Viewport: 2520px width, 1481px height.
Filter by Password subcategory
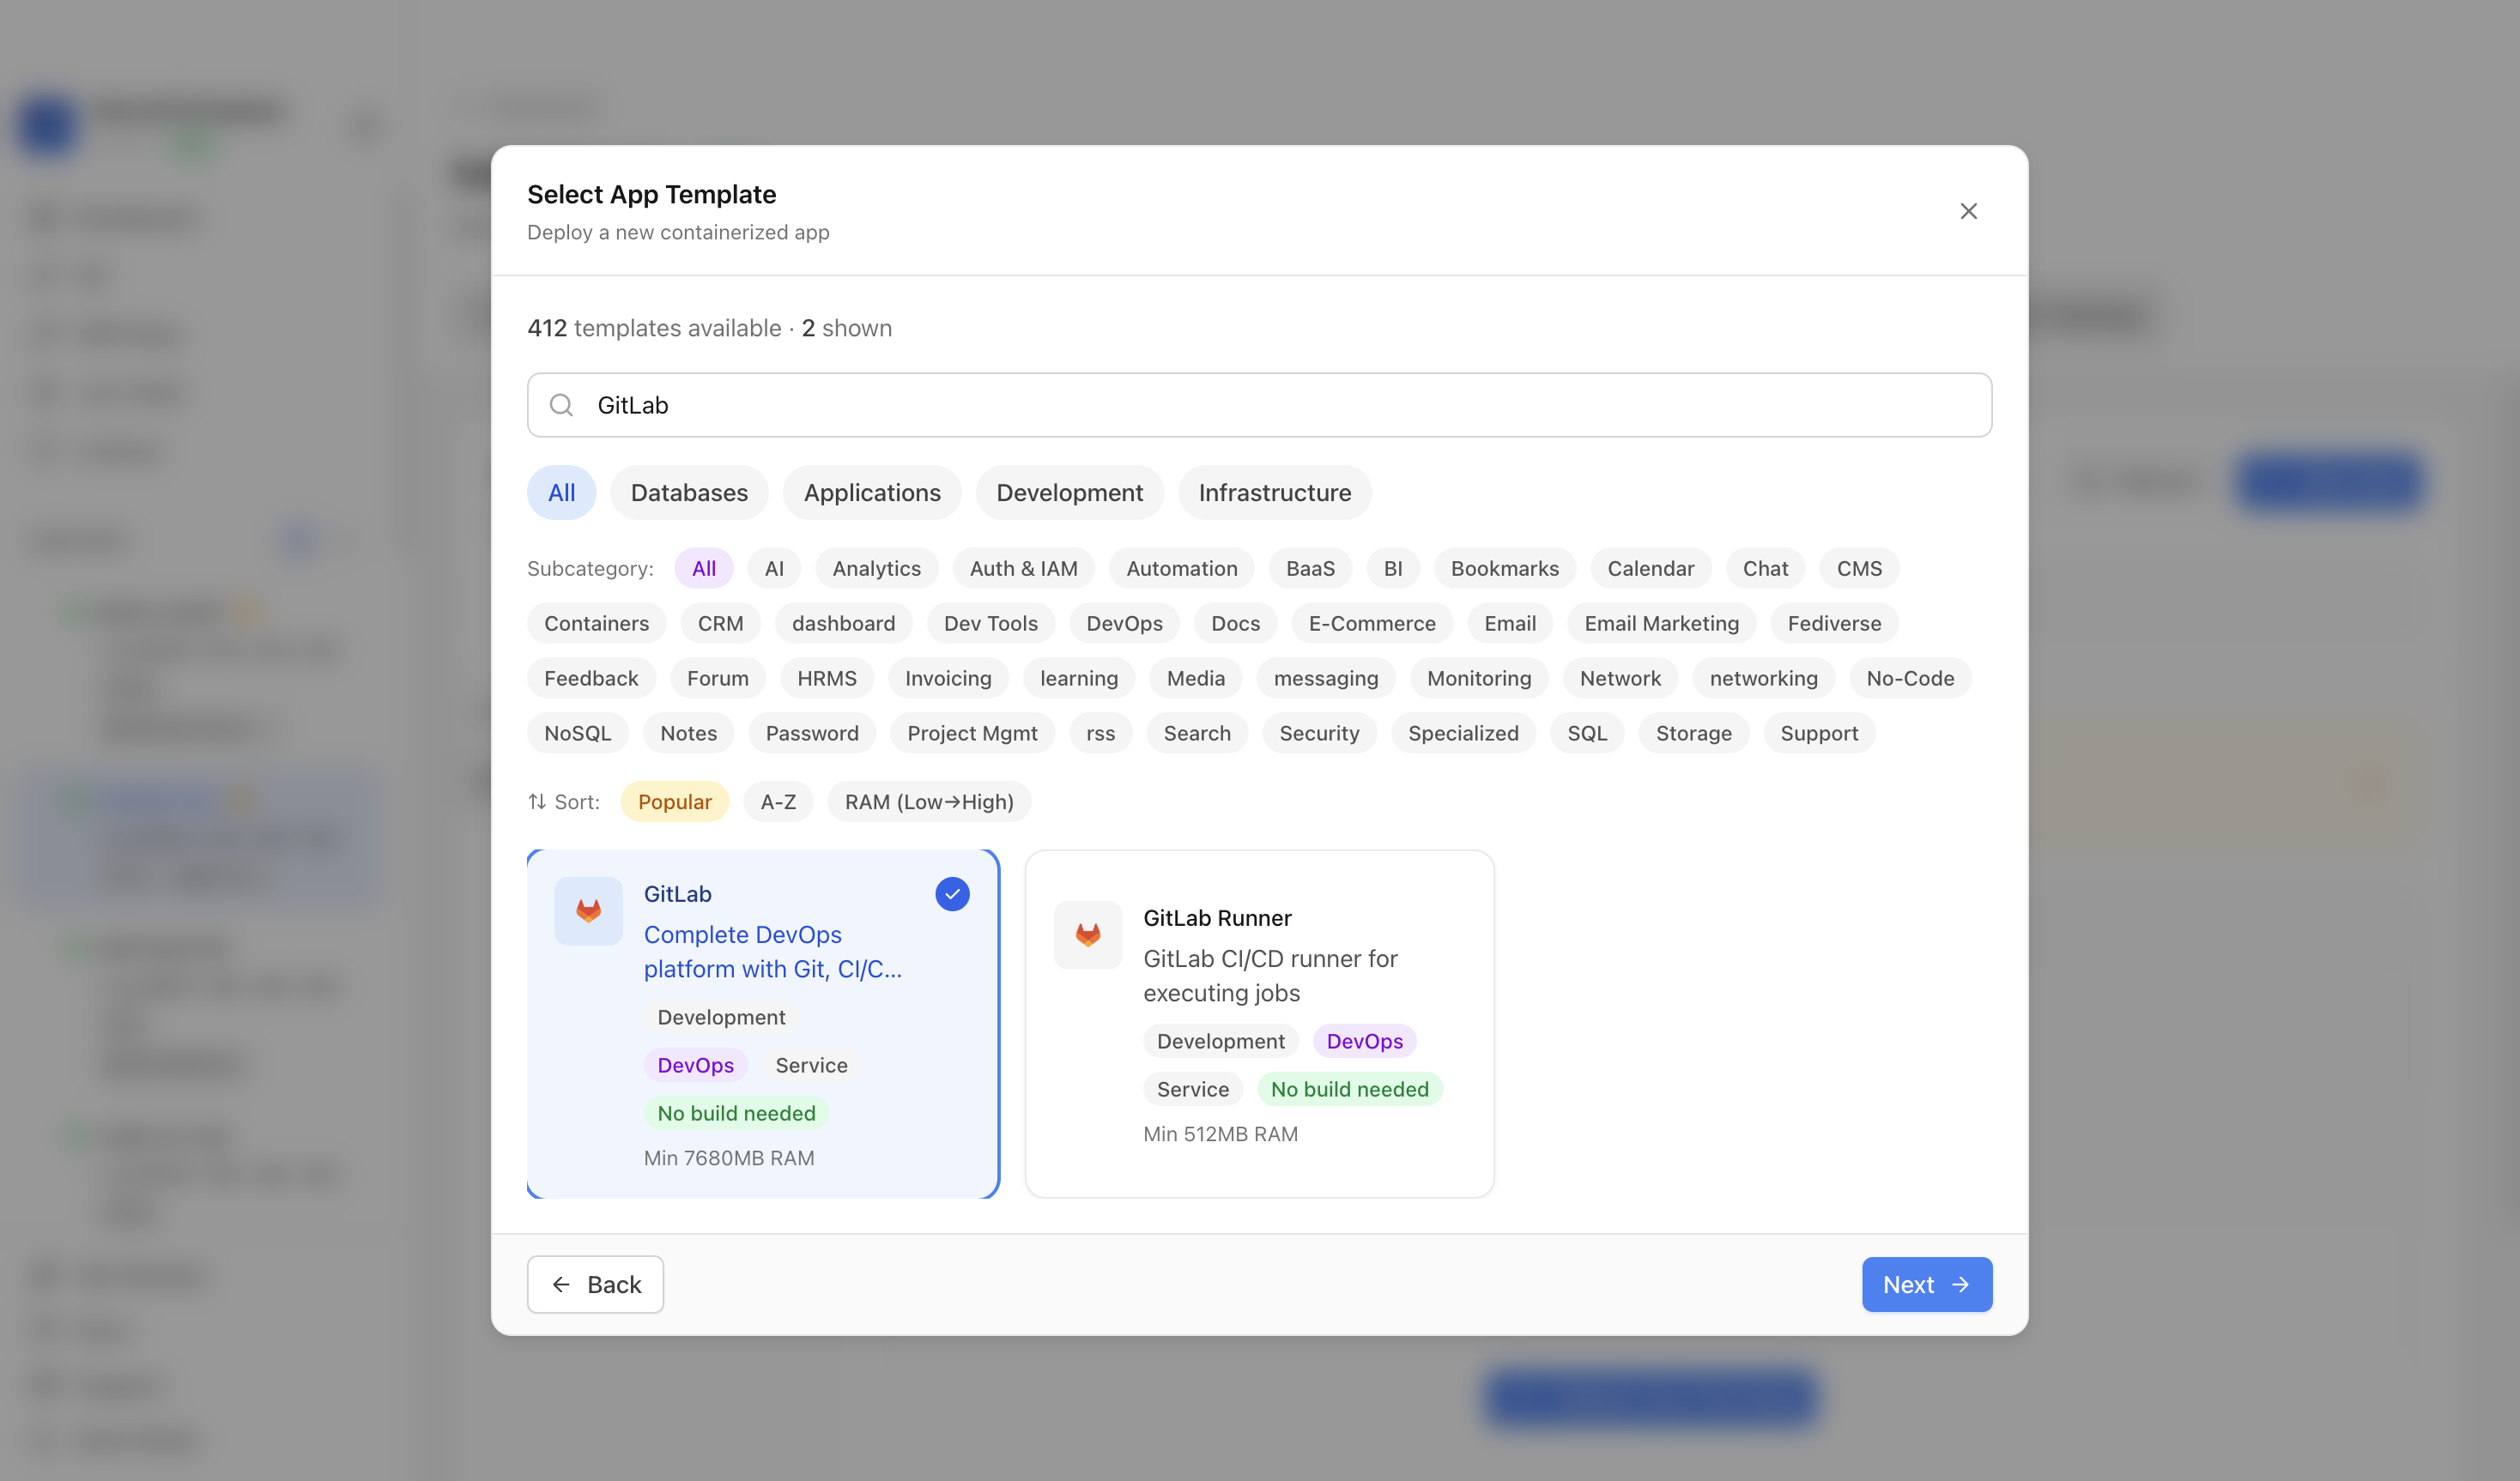click(x=812, y=733)
